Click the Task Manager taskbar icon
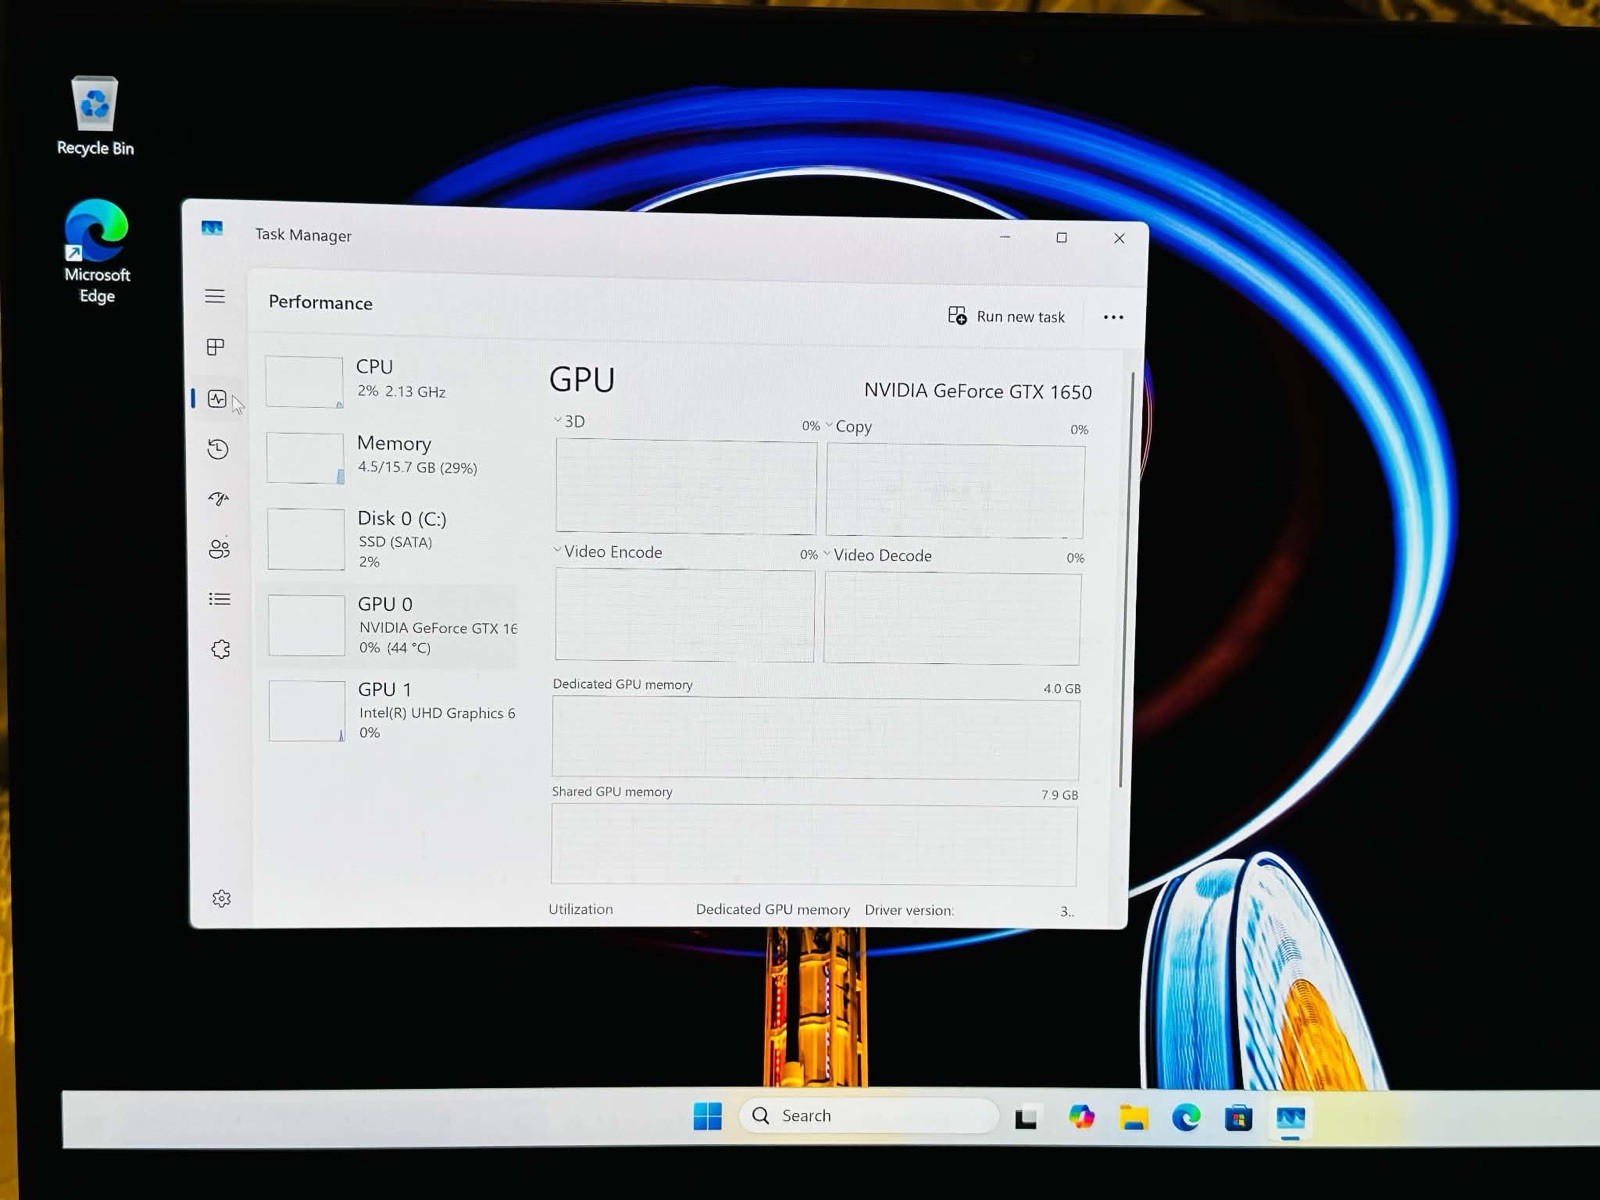Viewport: 1600px width, 1200px height. [1291, 1118]
